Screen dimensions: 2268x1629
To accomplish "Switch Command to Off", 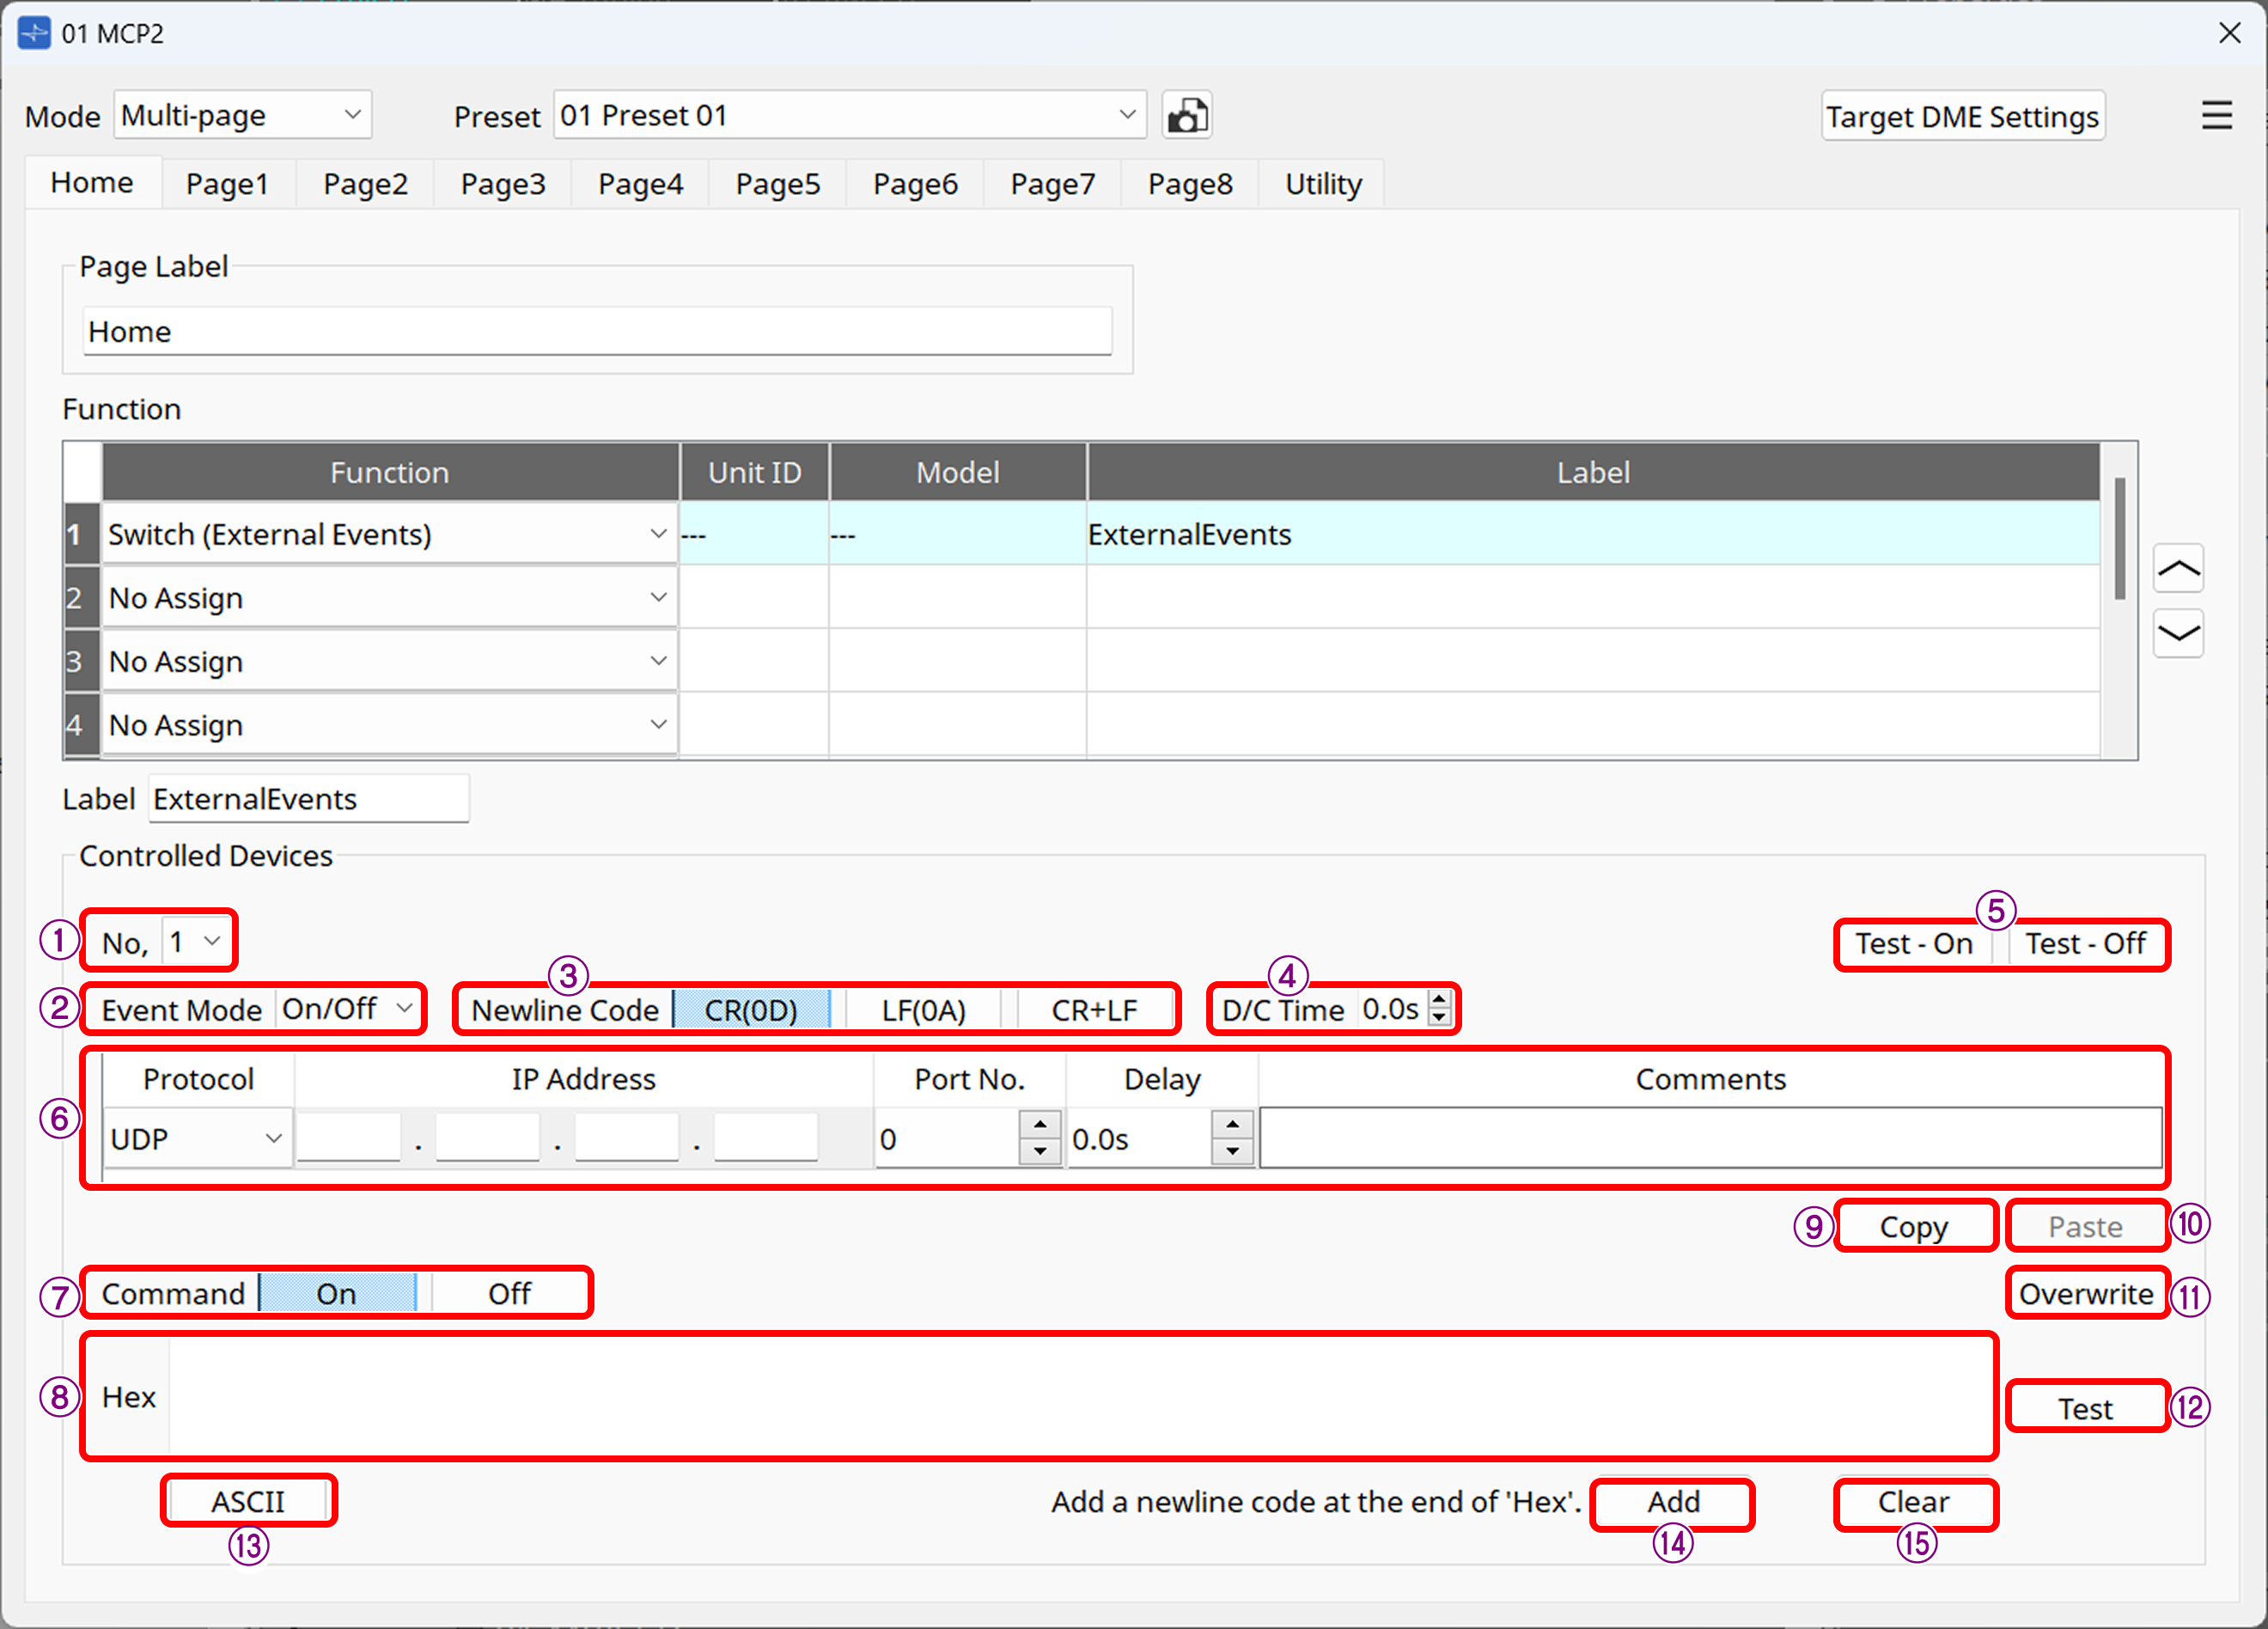I will 509,1292.
